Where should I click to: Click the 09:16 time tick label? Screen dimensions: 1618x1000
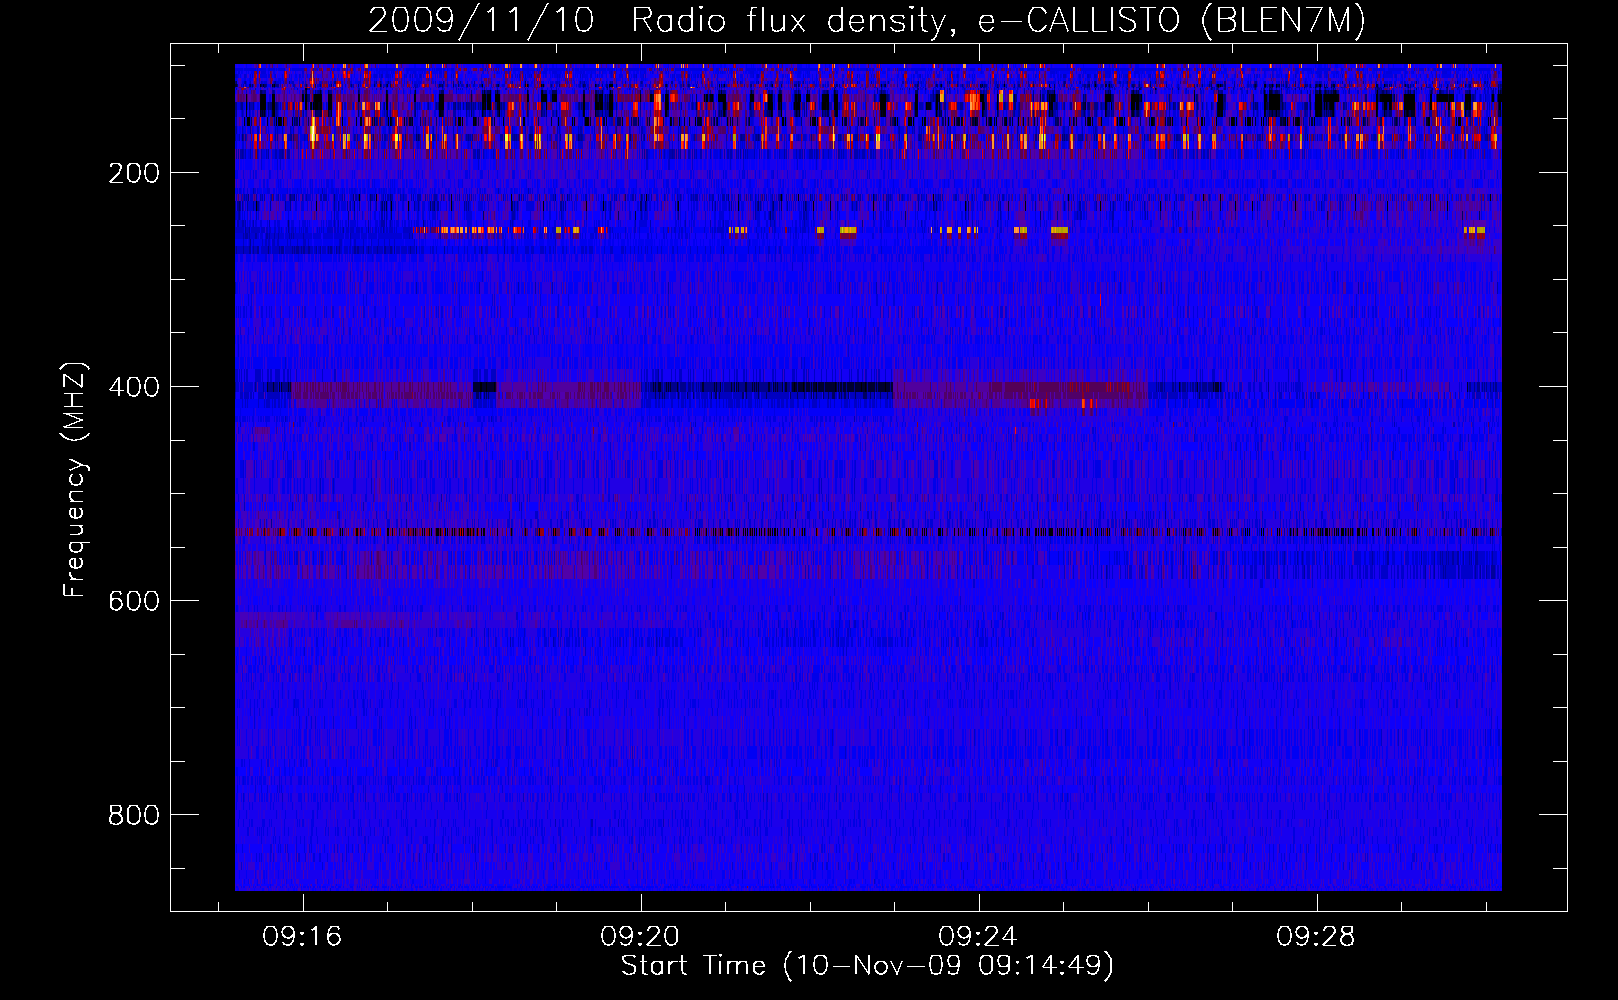coord(302,937)
